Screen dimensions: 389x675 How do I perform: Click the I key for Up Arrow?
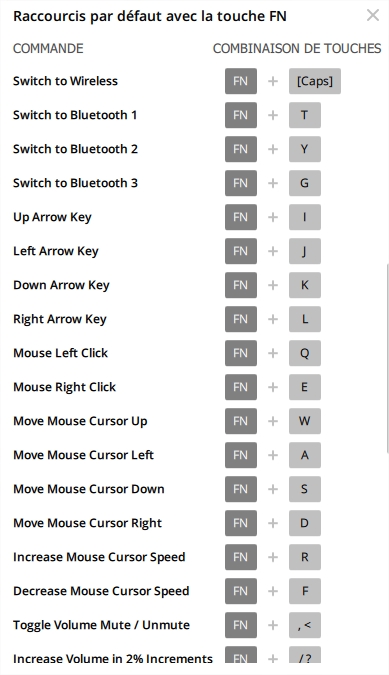(x=305, y=217)
